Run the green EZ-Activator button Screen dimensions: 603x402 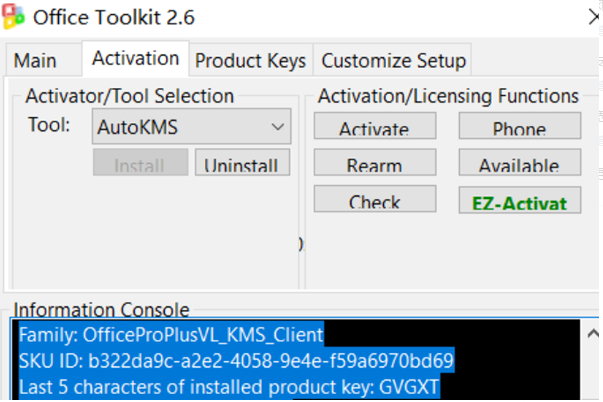tap(519, 201)
